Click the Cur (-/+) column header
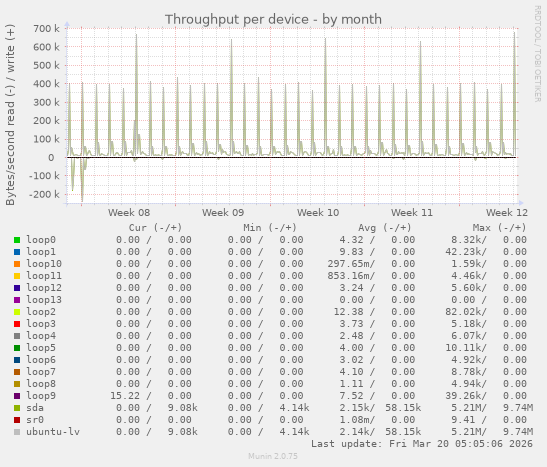Image resolution: width=547 pixels, height=467 pixels. (155, 228)
